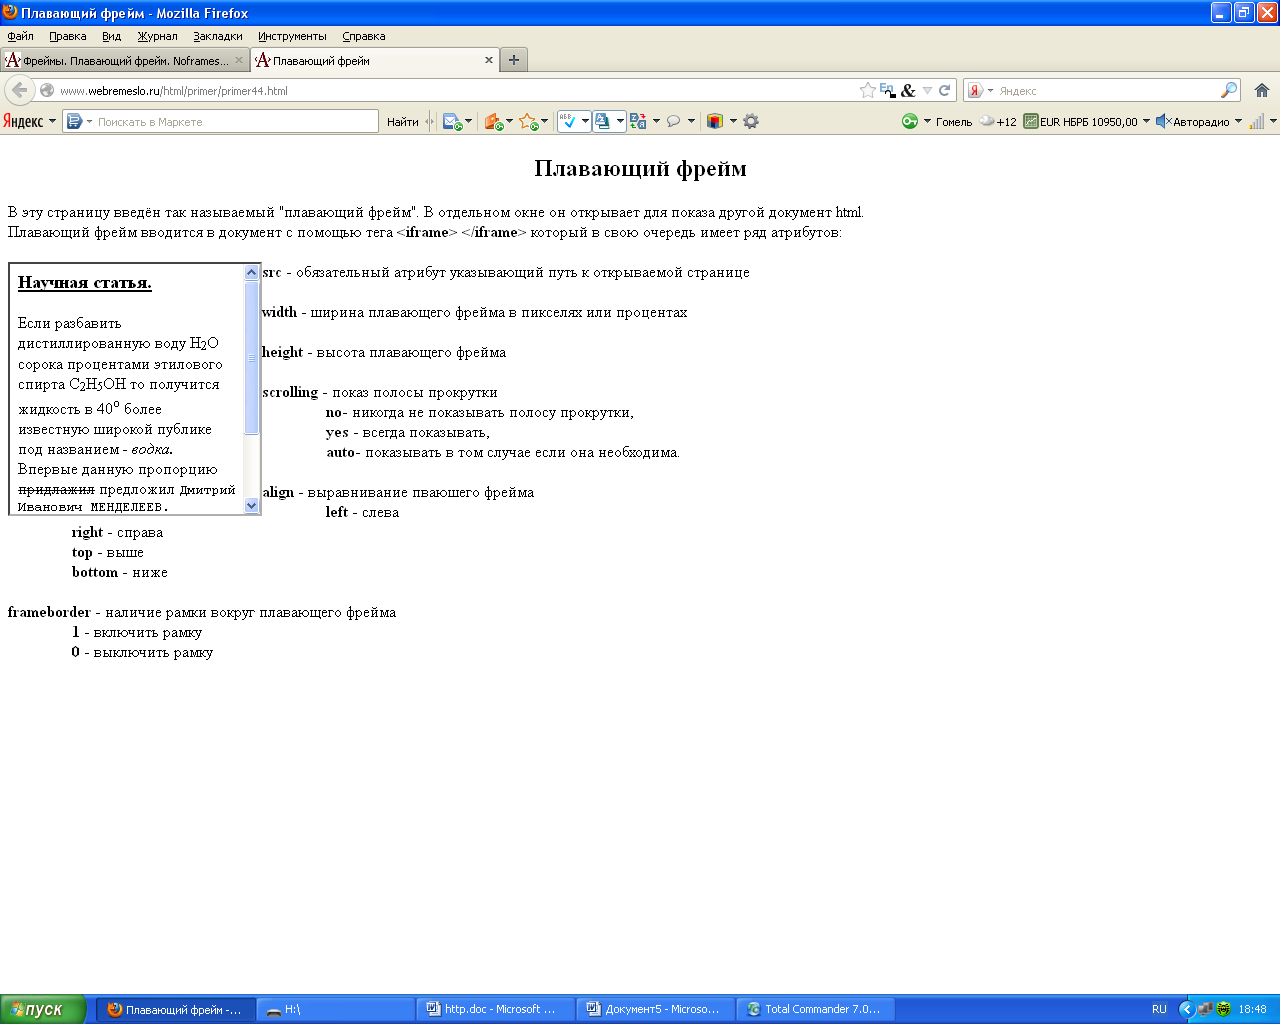Click the iframe scrollbar up arrow

pyautogui.click(x=251, y=272)
